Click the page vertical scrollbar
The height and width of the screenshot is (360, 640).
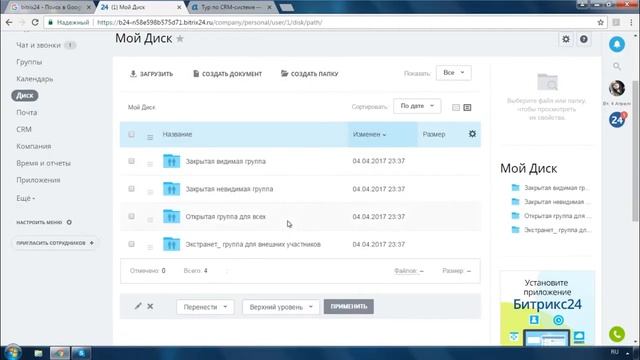pos(635,151)
